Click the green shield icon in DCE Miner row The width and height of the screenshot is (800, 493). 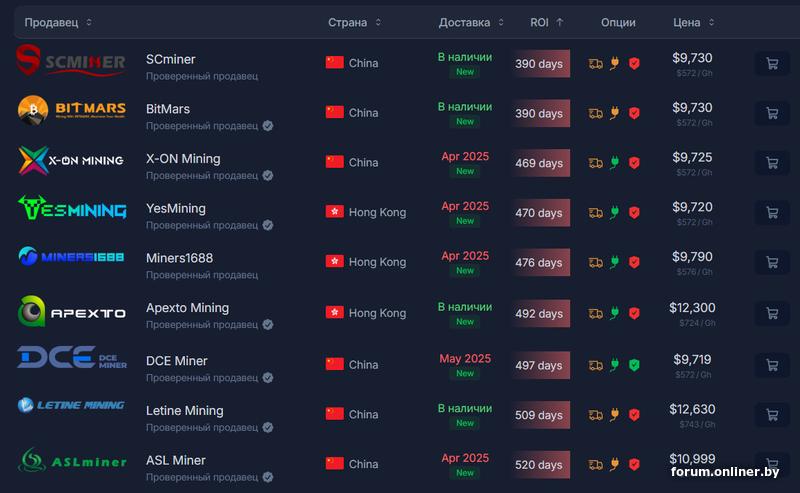pos(634,365)
